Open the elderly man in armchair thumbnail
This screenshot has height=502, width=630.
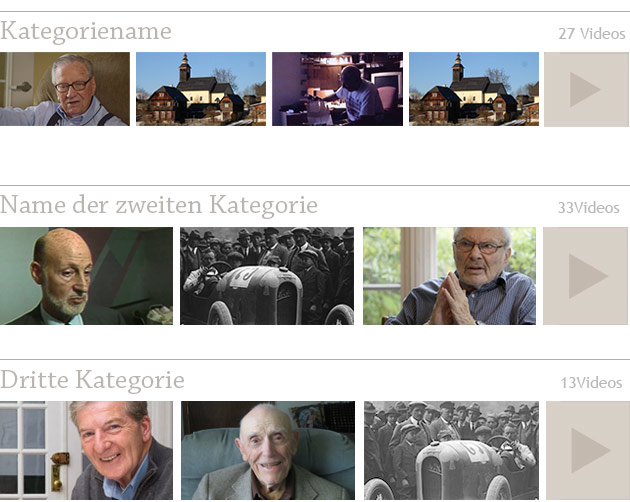[268, 450]
